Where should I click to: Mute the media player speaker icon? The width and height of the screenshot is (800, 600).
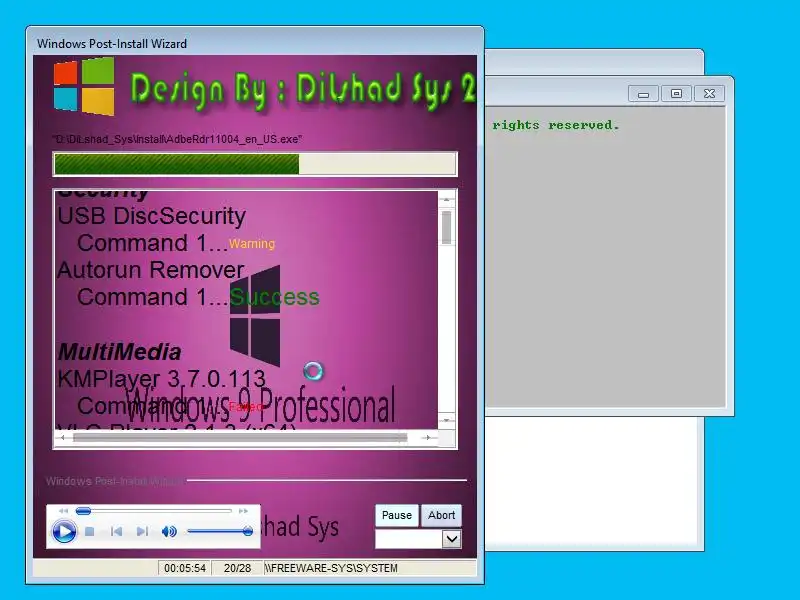pyautogui.click(x=169, y=532)
